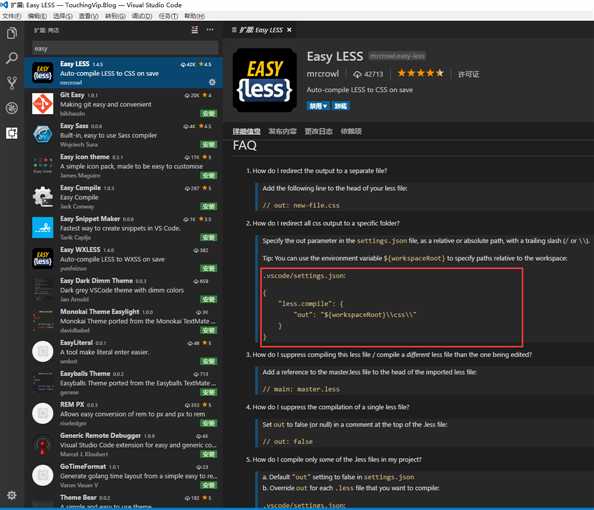Click the Easy Snippet Maker blue icon
The height and width of the screenshot is (510, 594).
(42, 227)
